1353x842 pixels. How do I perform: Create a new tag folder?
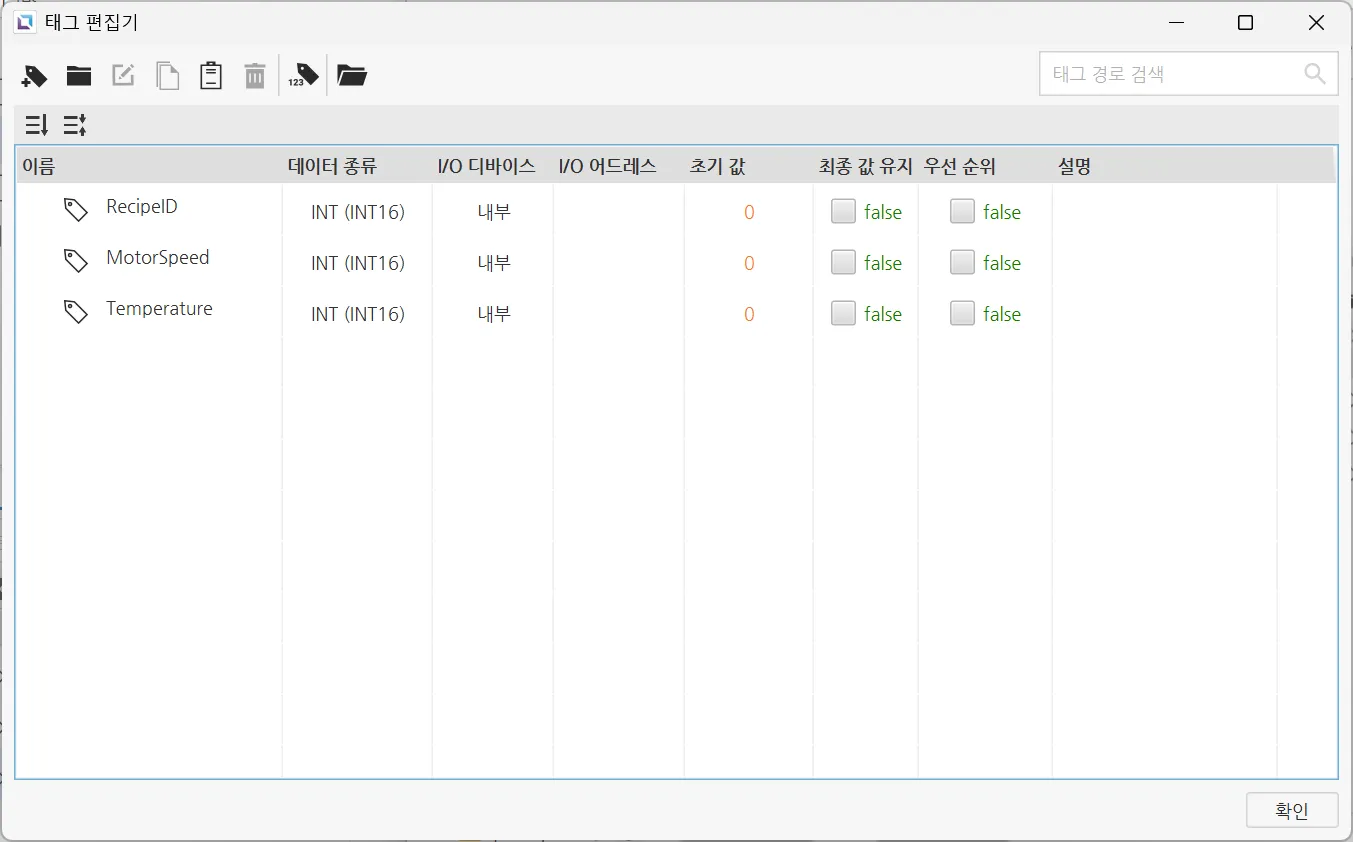pyautogui.click(x=79, y=76)
